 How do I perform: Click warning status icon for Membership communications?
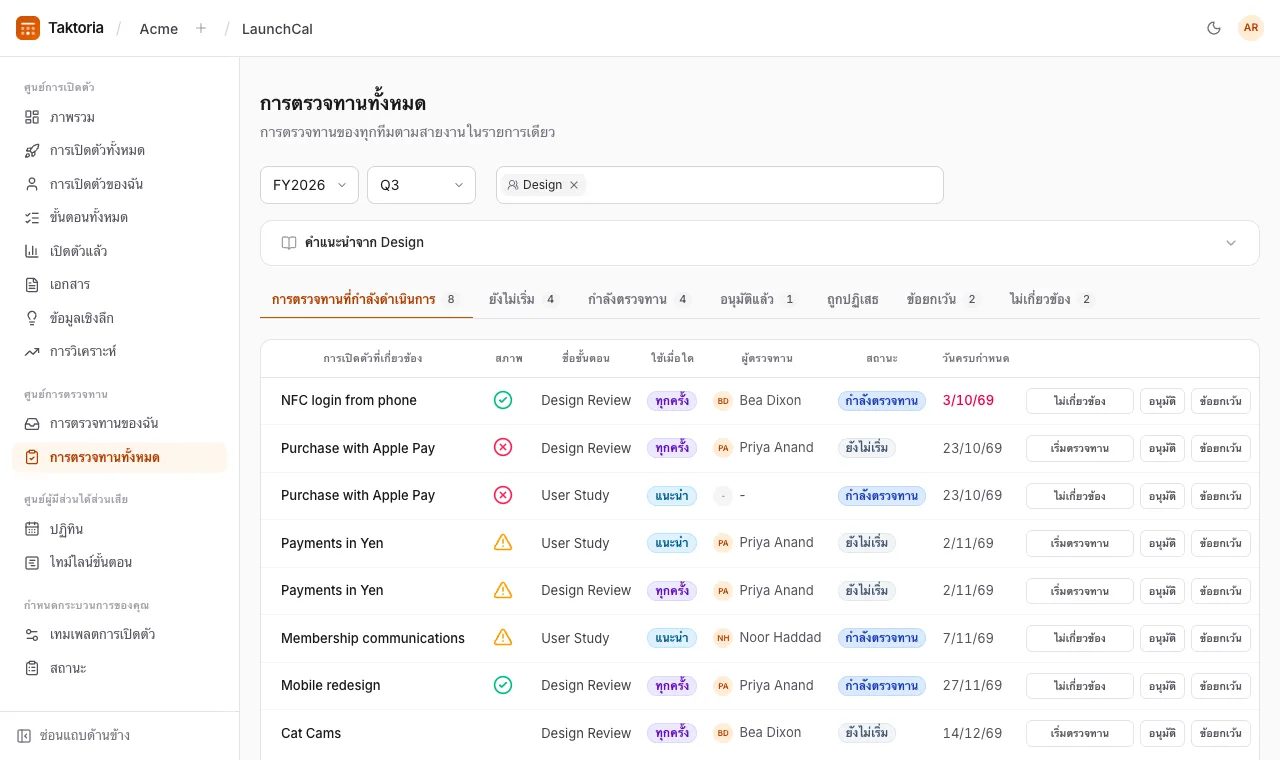point(503,637)
